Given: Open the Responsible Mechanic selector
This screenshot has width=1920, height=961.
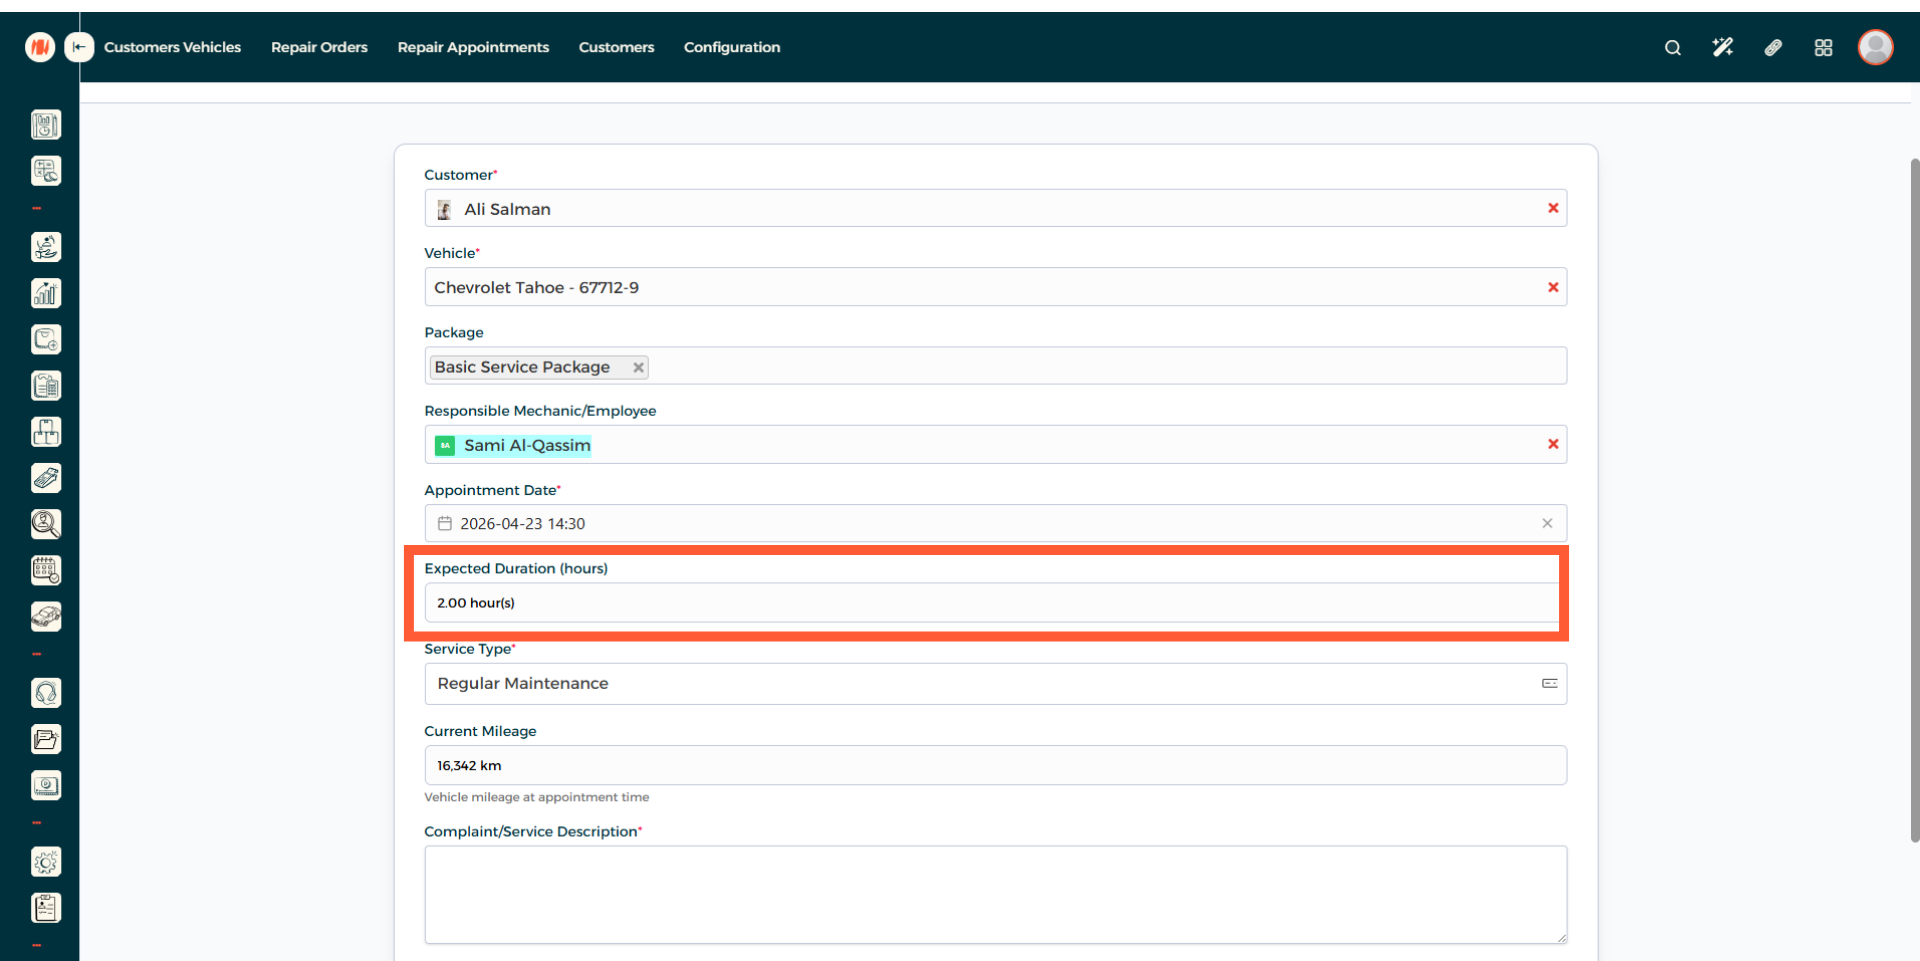Looking at the screenshot, I should [x=1000, y=445].
